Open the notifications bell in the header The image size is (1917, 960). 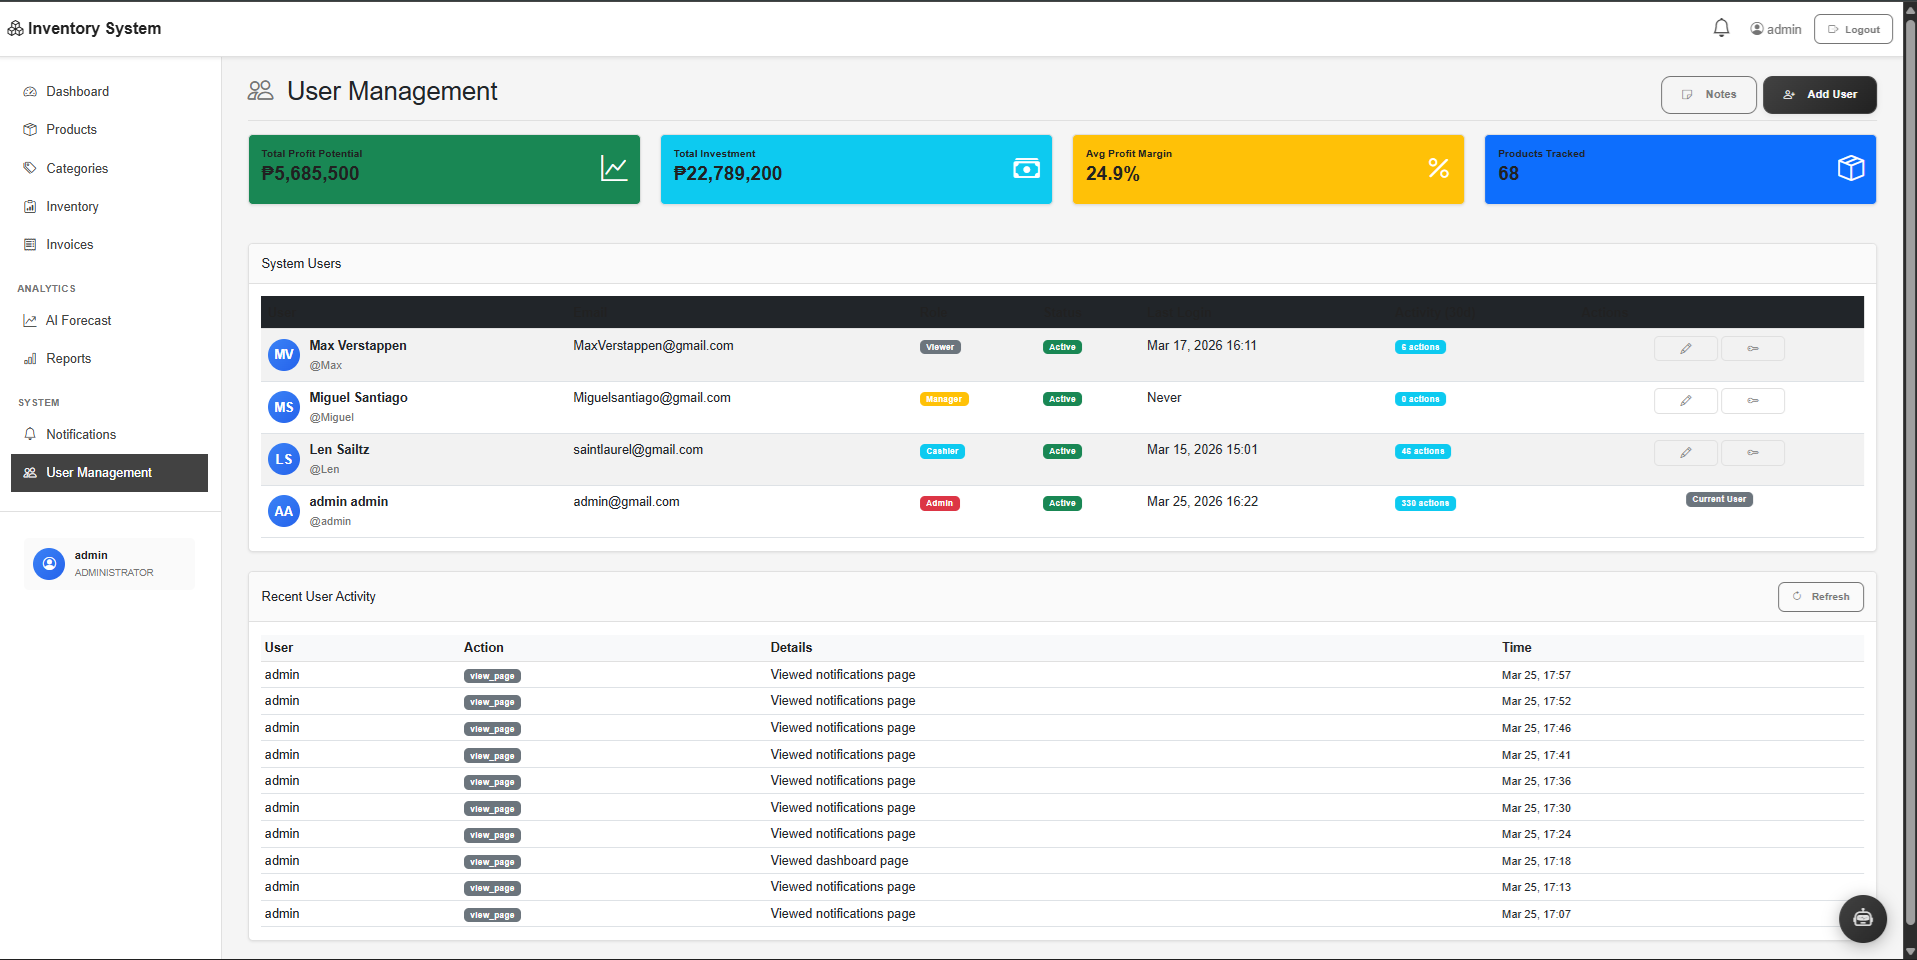1720,27
